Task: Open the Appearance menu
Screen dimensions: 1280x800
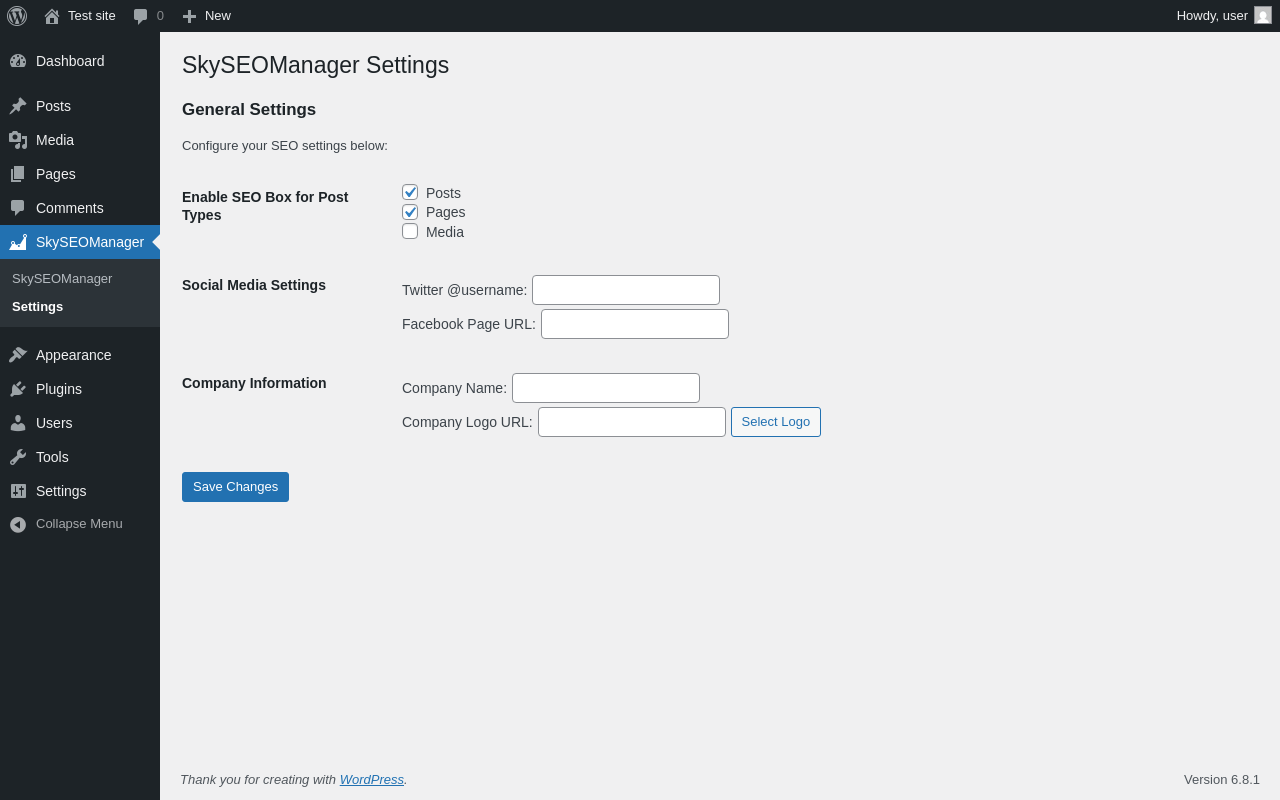Action: [x=73, y=355]
